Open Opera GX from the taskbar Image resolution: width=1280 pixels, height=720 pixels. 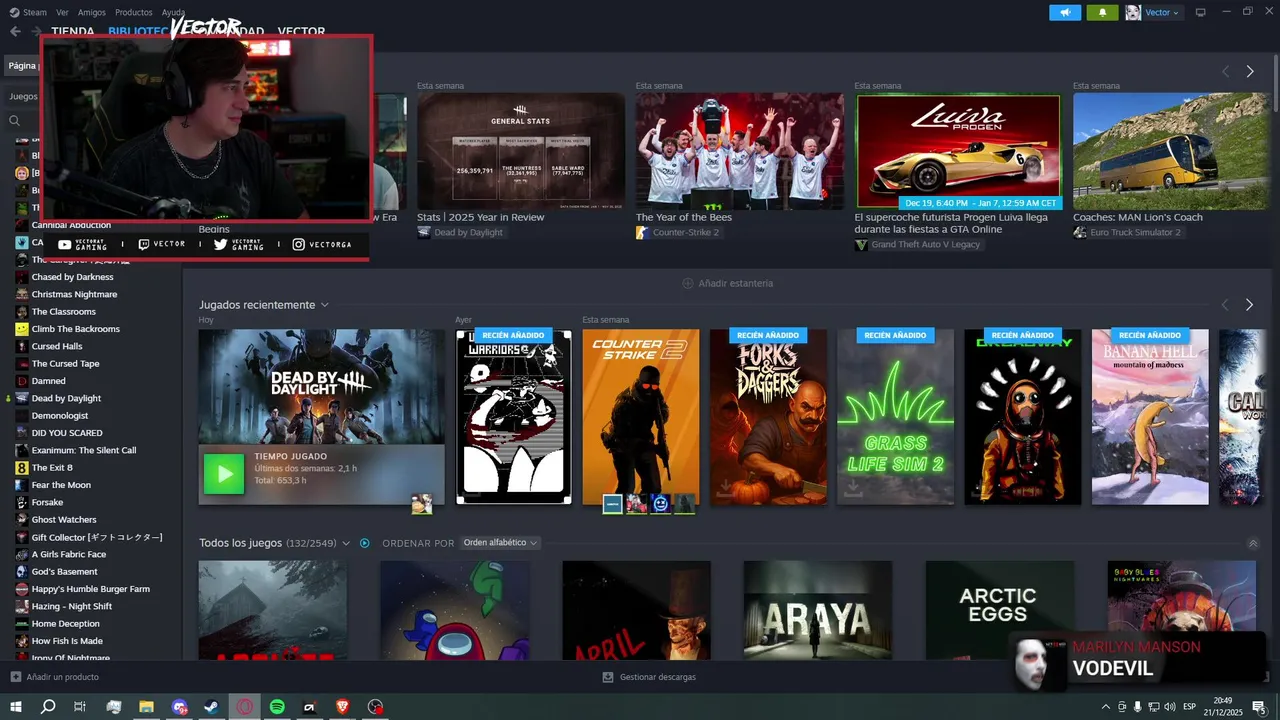pos(245,707)
